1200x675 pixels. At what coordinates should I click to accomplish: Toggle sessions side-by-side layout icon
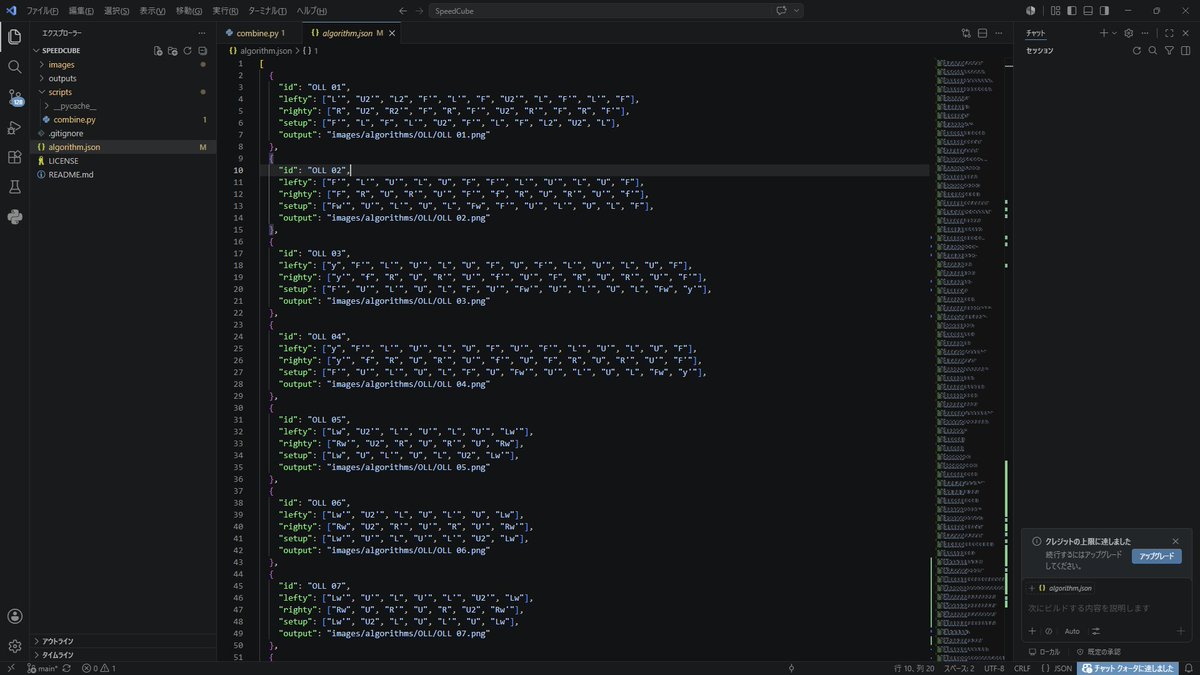(1184, 50)
